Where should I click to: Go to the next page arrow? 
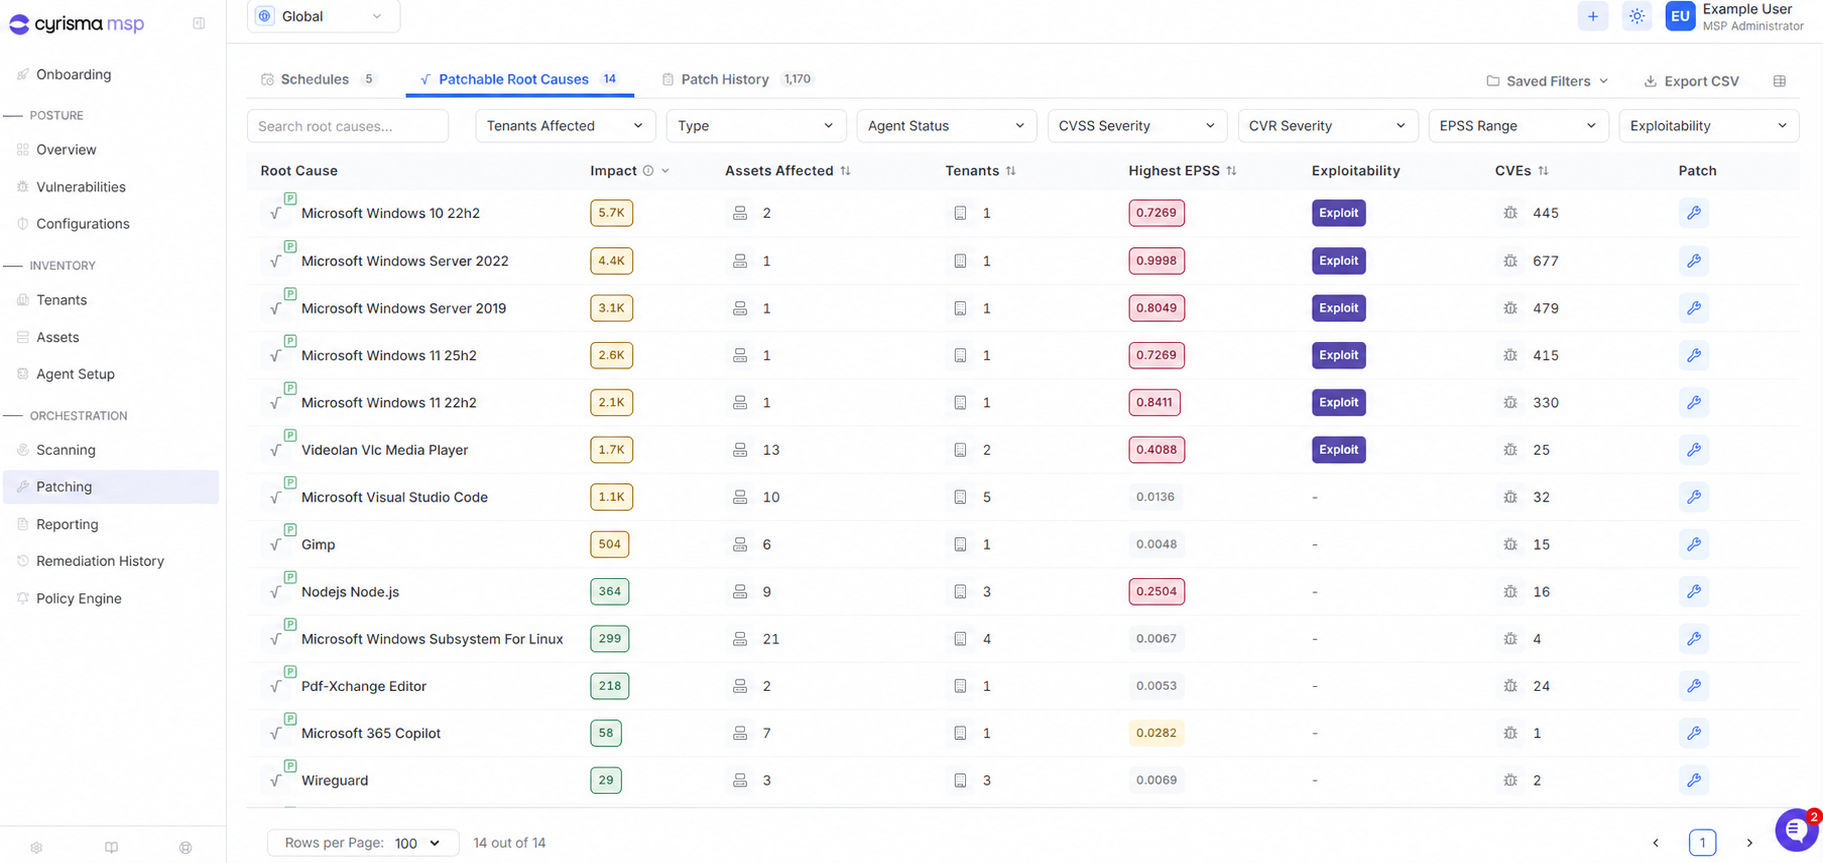click(x=1749, y=843)
